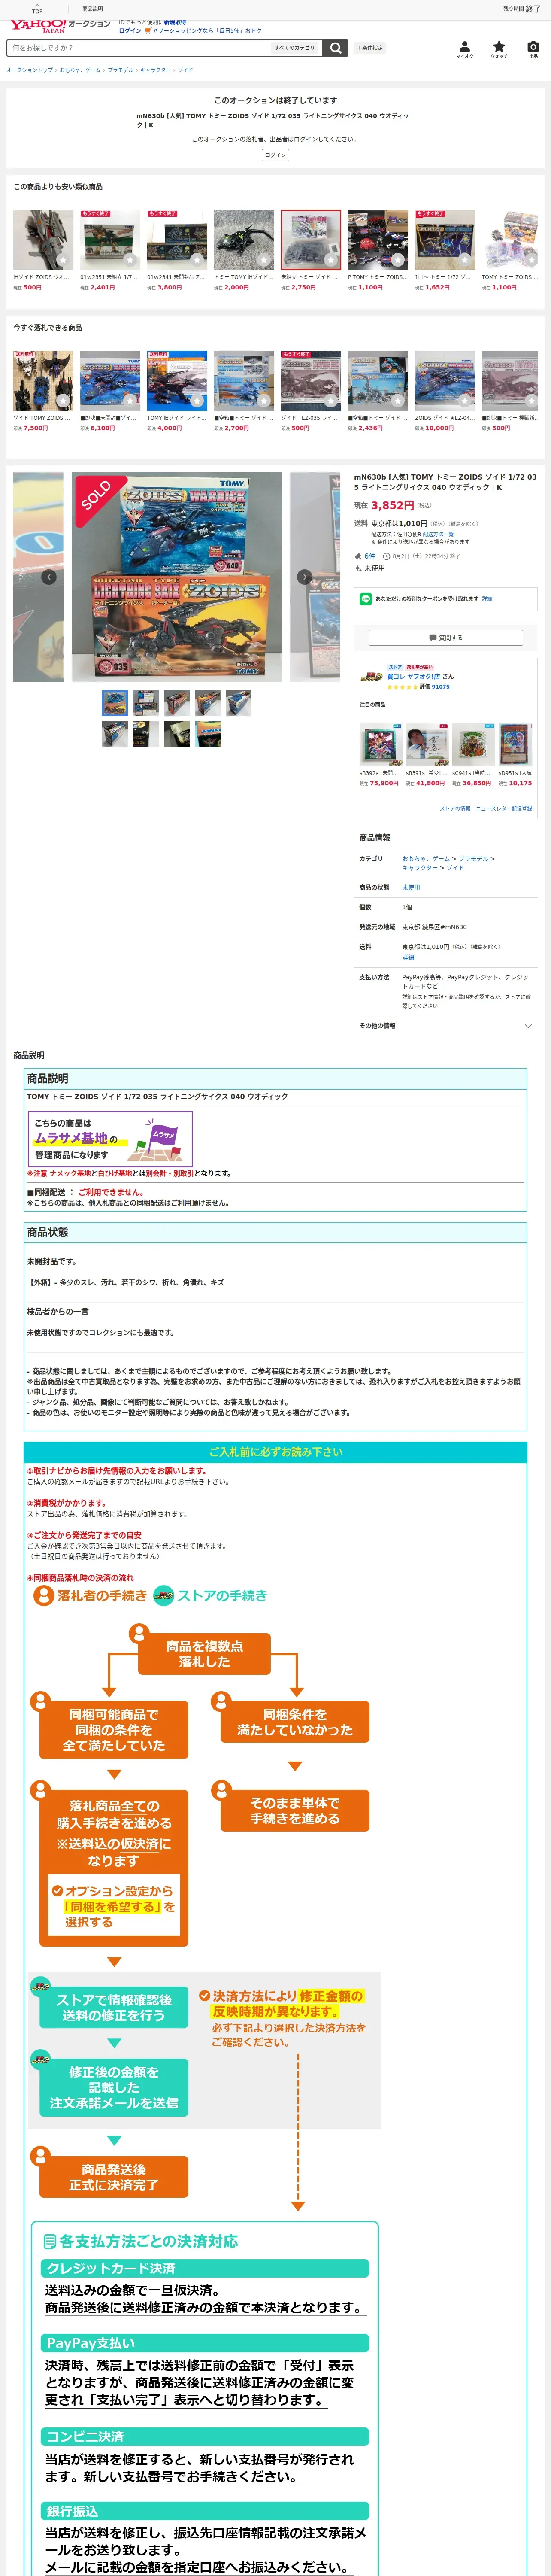The image size is (551, 2576).
Task: Select first photo thumbnail under main image
Action: 115,702
